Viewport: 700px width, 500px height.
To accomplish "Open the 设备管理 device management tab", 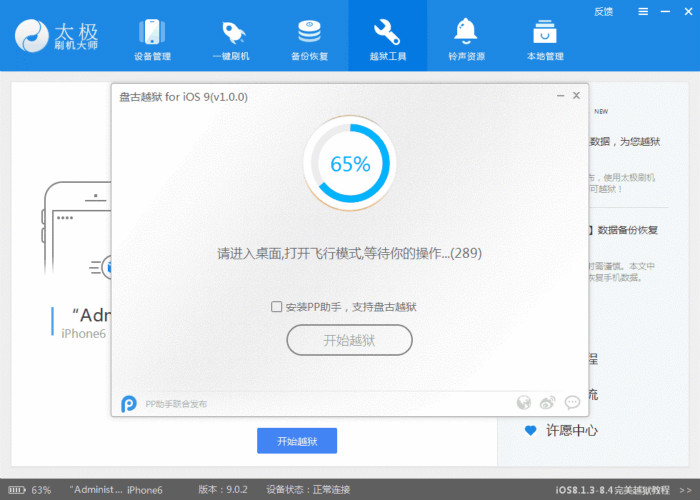I will click(152, 39).
